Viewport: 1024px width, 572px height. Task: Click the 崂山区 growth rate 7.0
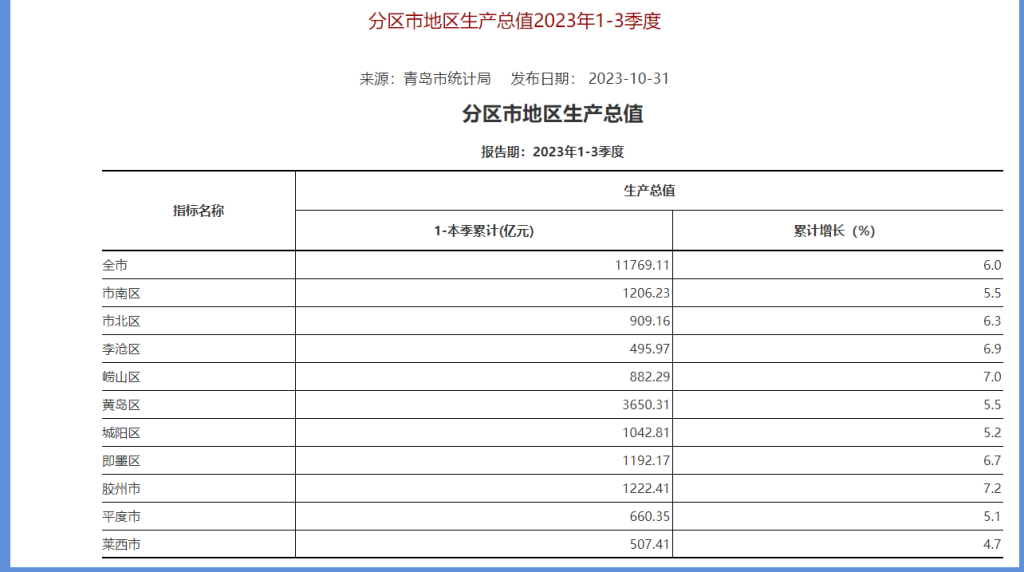point(991,377)
